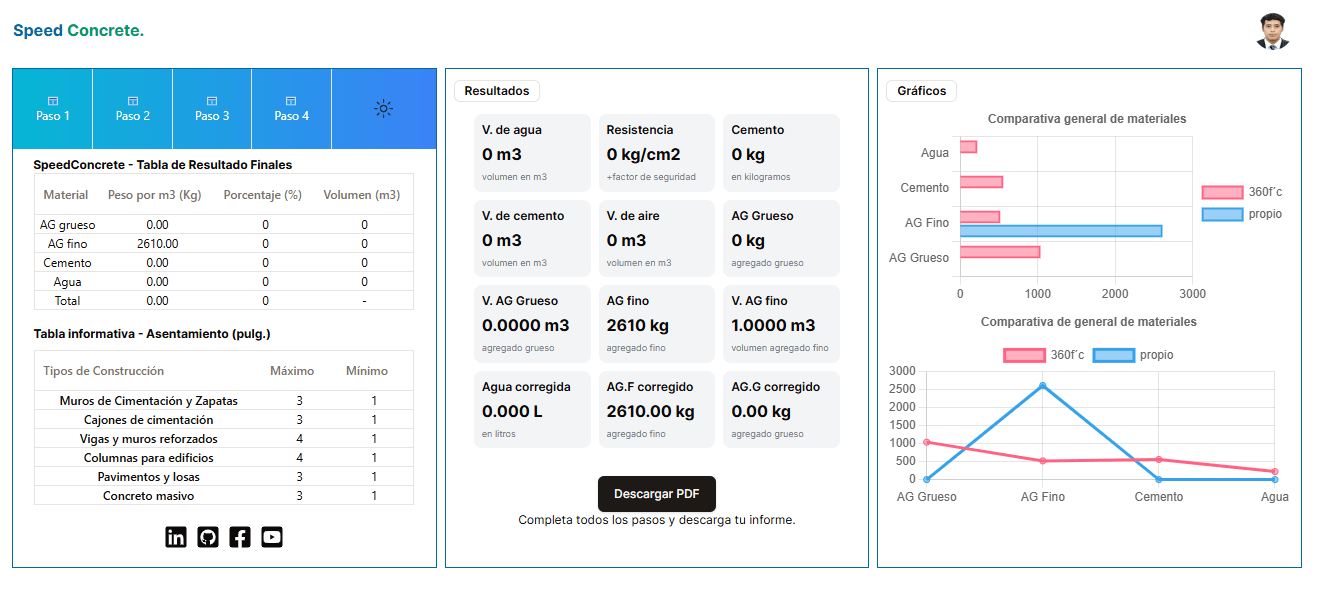Click the user profile avatar
The image size is (1319, 594).
click(x=1272, y=31)
